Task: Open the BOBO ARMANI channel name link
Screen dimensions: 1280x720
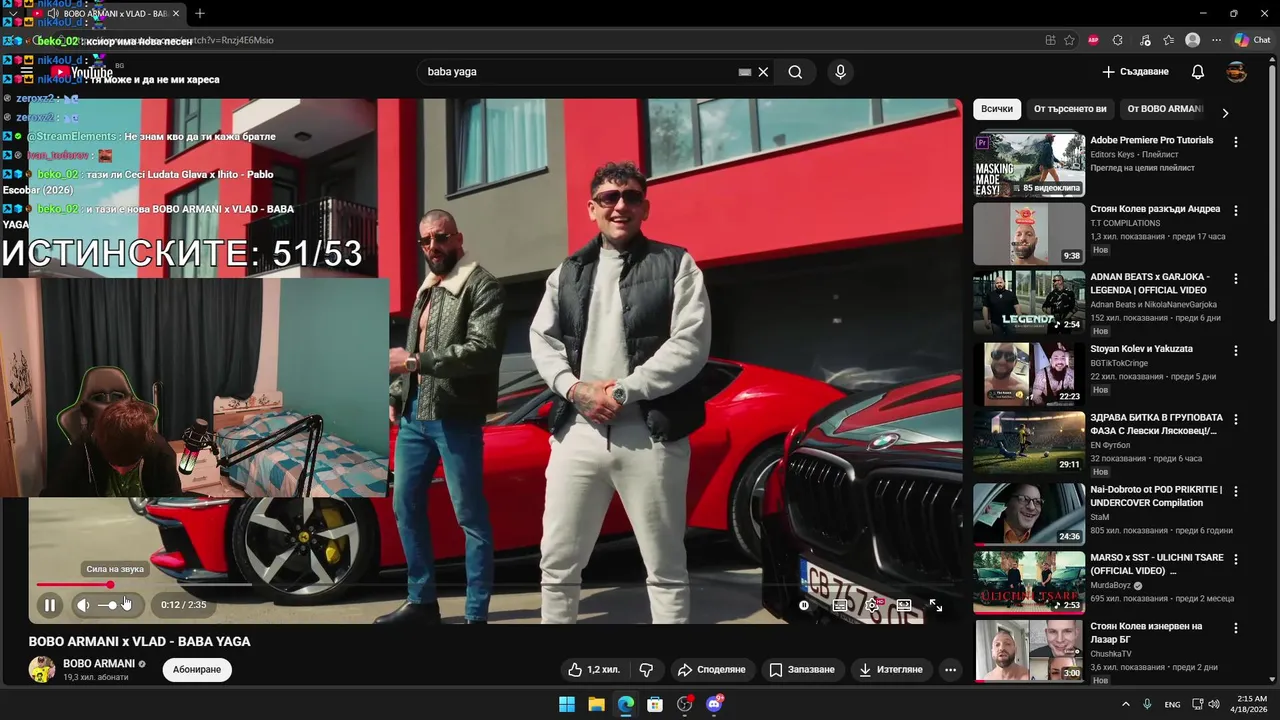Action: point(99,663)
